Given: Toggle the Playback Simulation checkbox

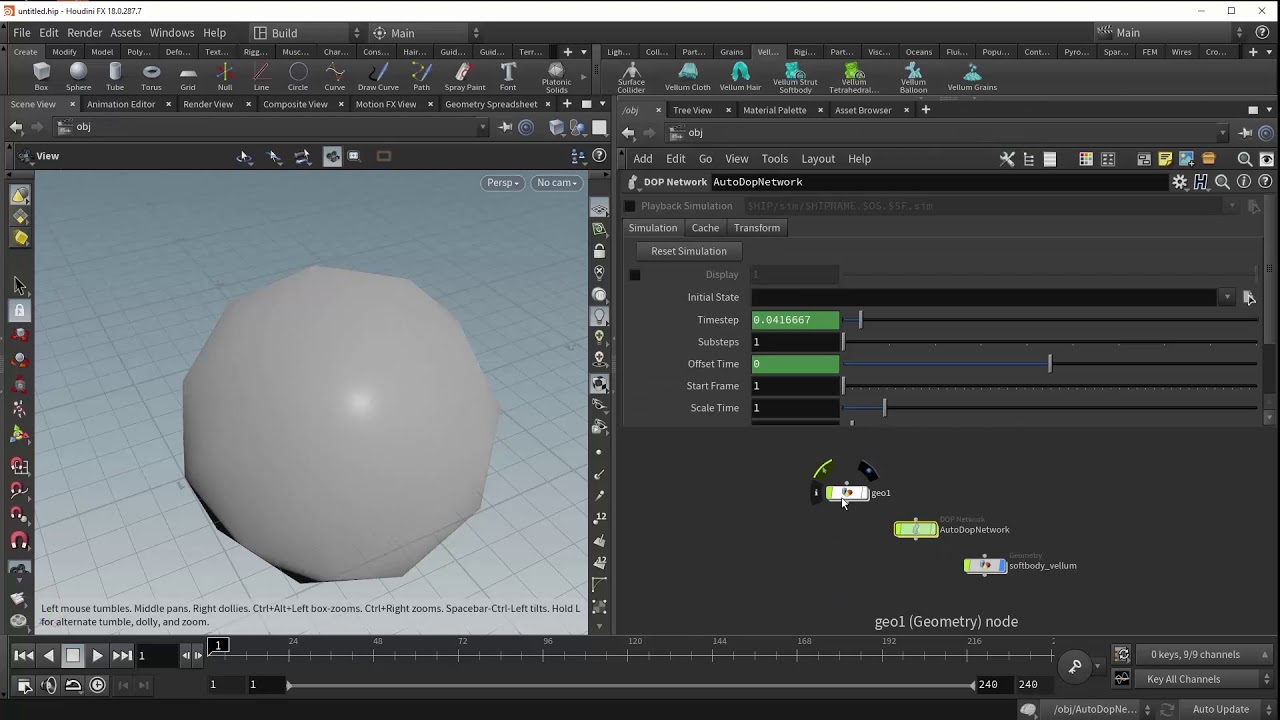Looking at the screenshot, I should point(630,206).
